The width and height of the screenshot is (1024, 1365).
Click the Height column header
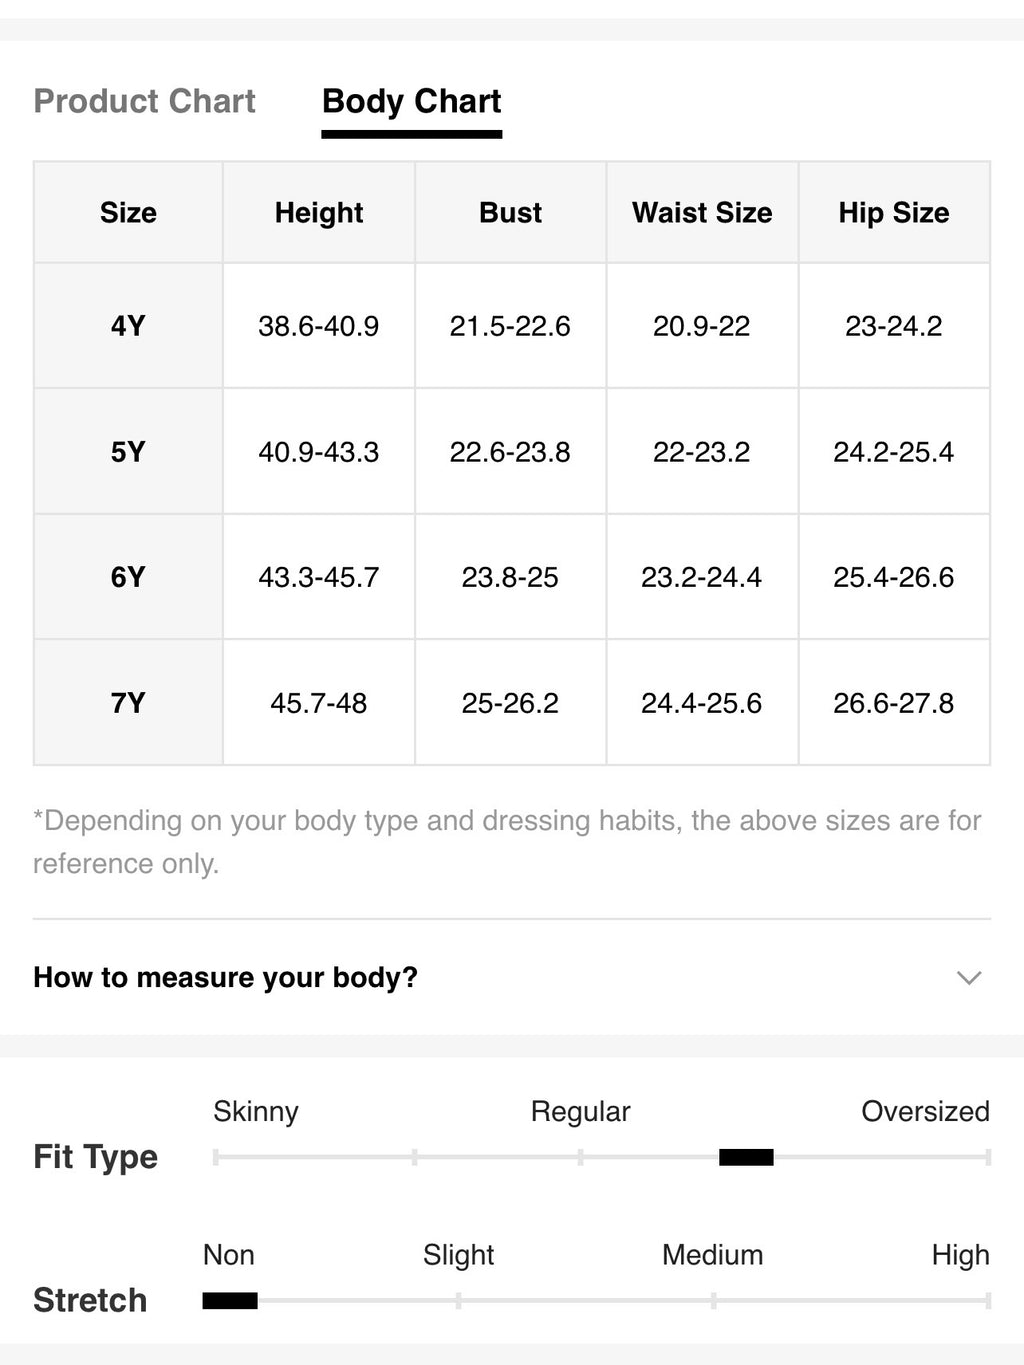(x=319, y=213)
